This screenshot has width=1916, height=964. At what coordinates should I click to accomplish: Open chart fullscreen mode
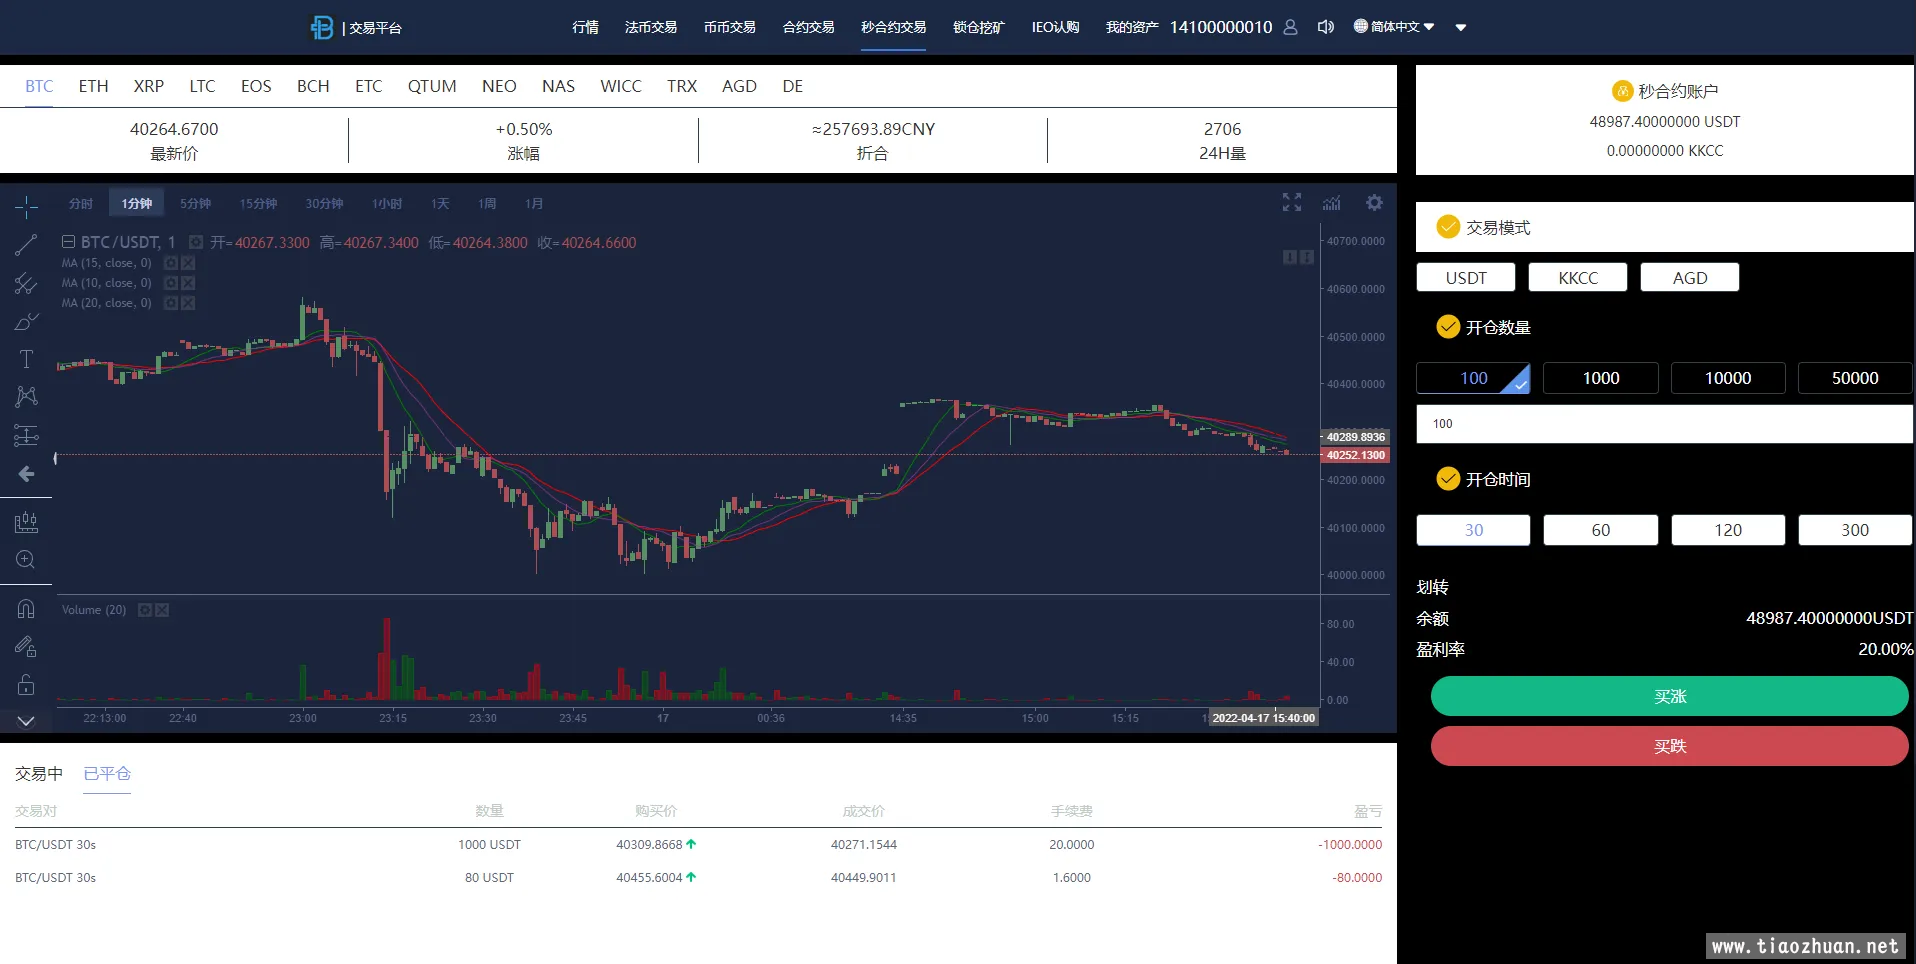[x=1292, y=202]
